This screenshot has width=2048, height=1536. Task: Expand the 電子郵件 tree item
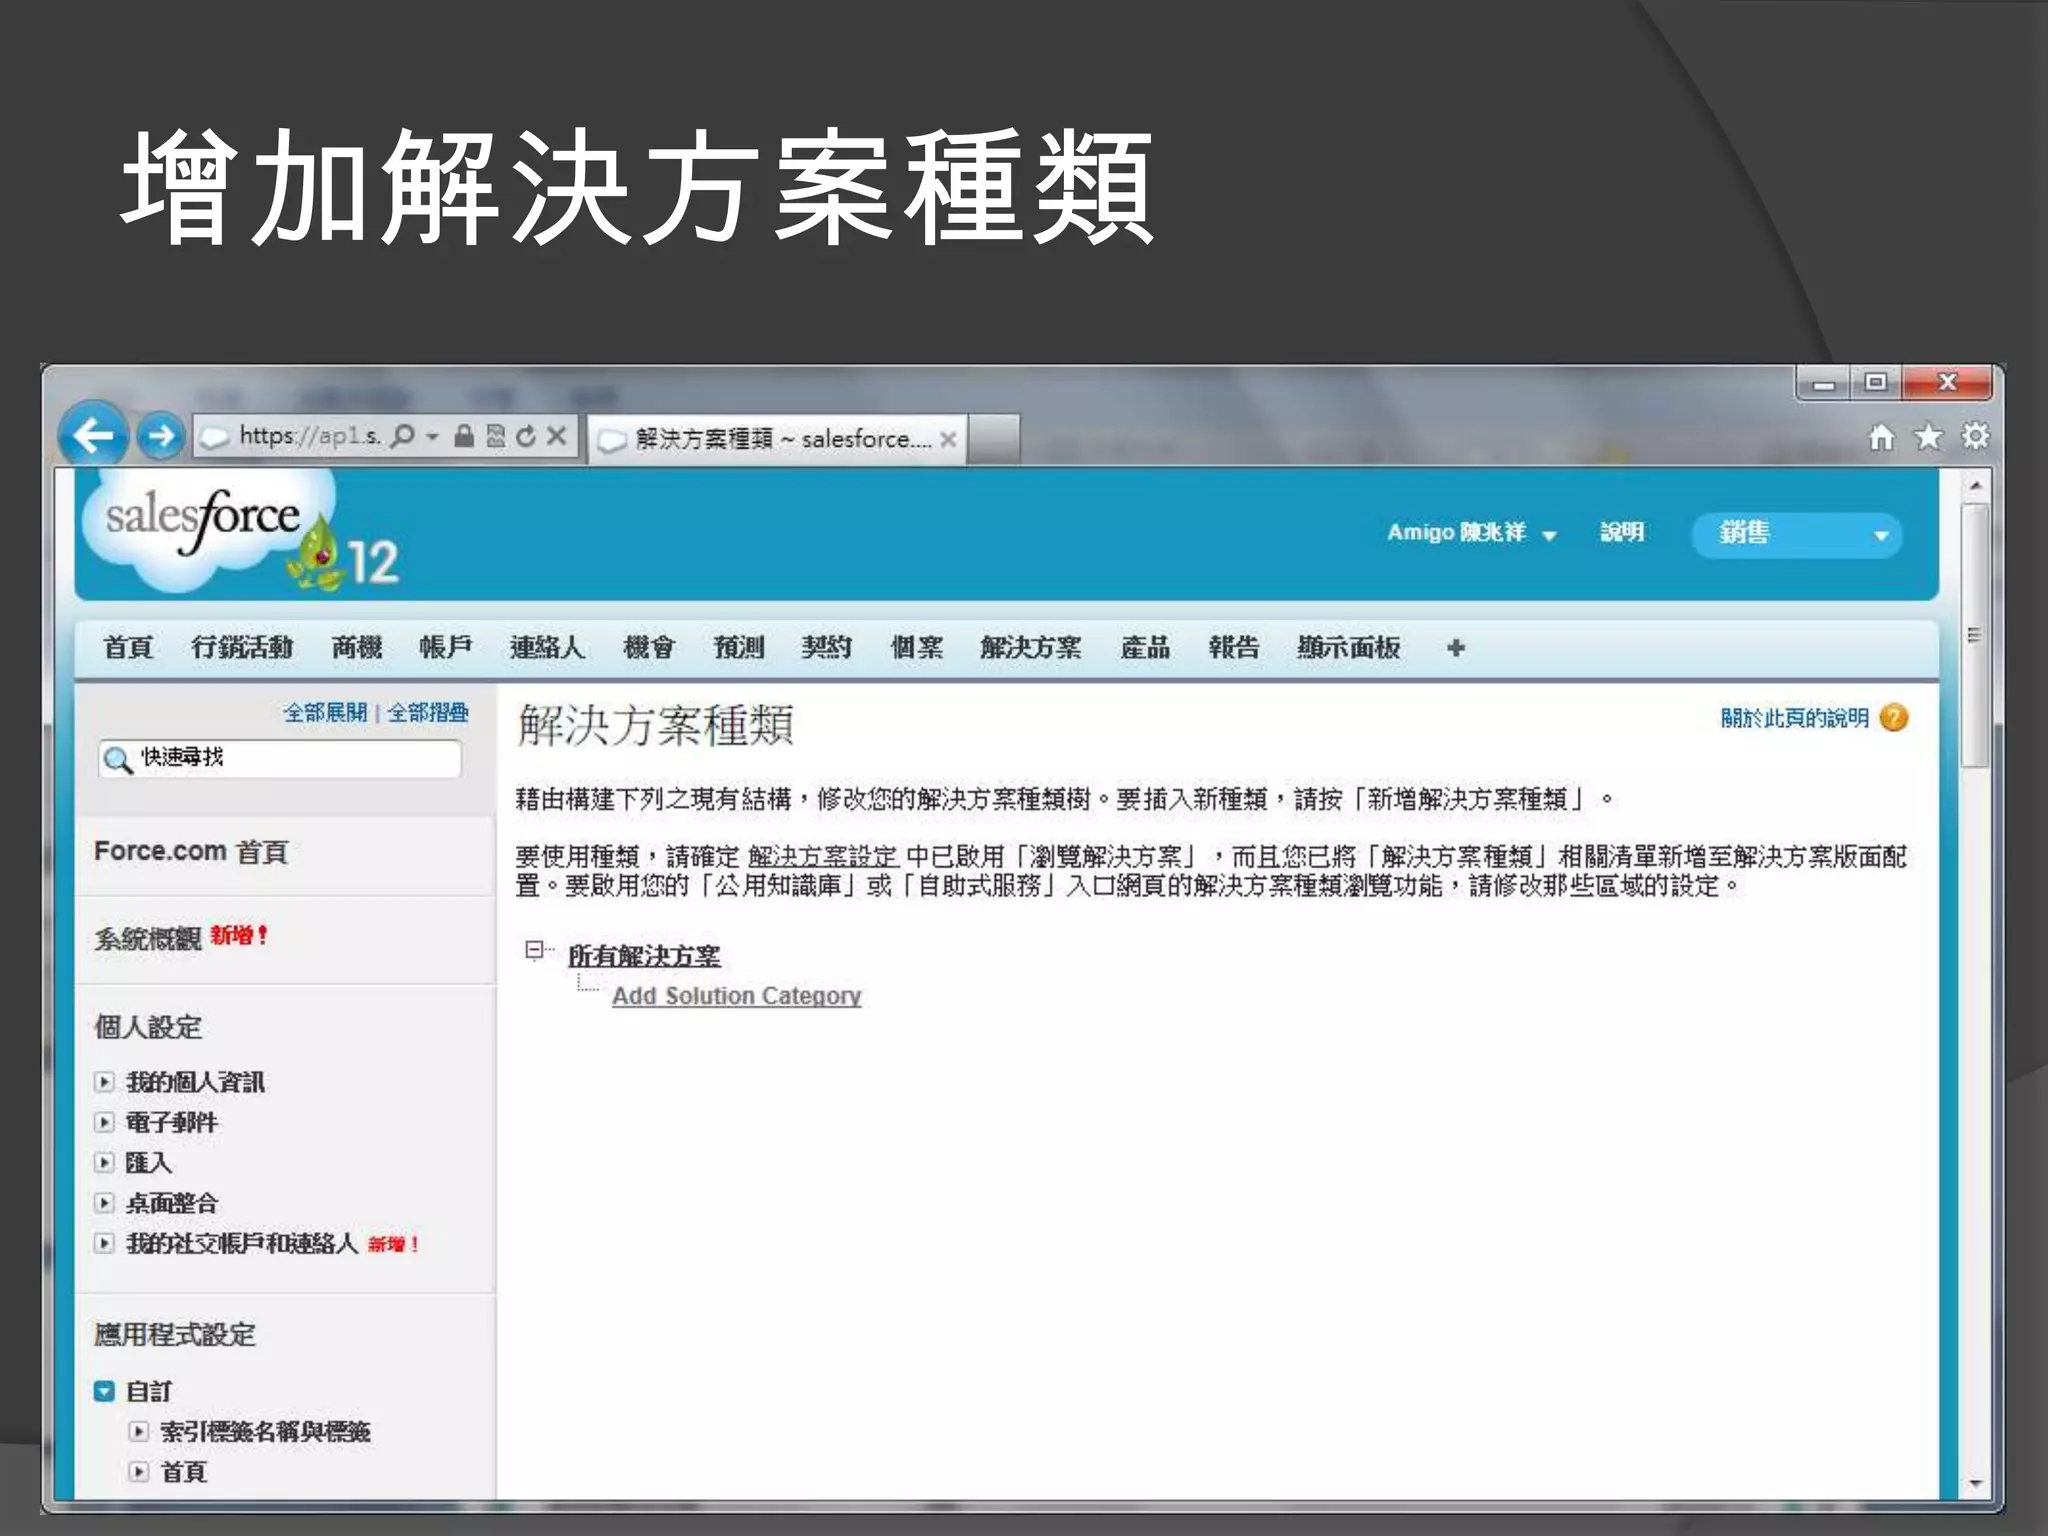[x=104, y=1122]
